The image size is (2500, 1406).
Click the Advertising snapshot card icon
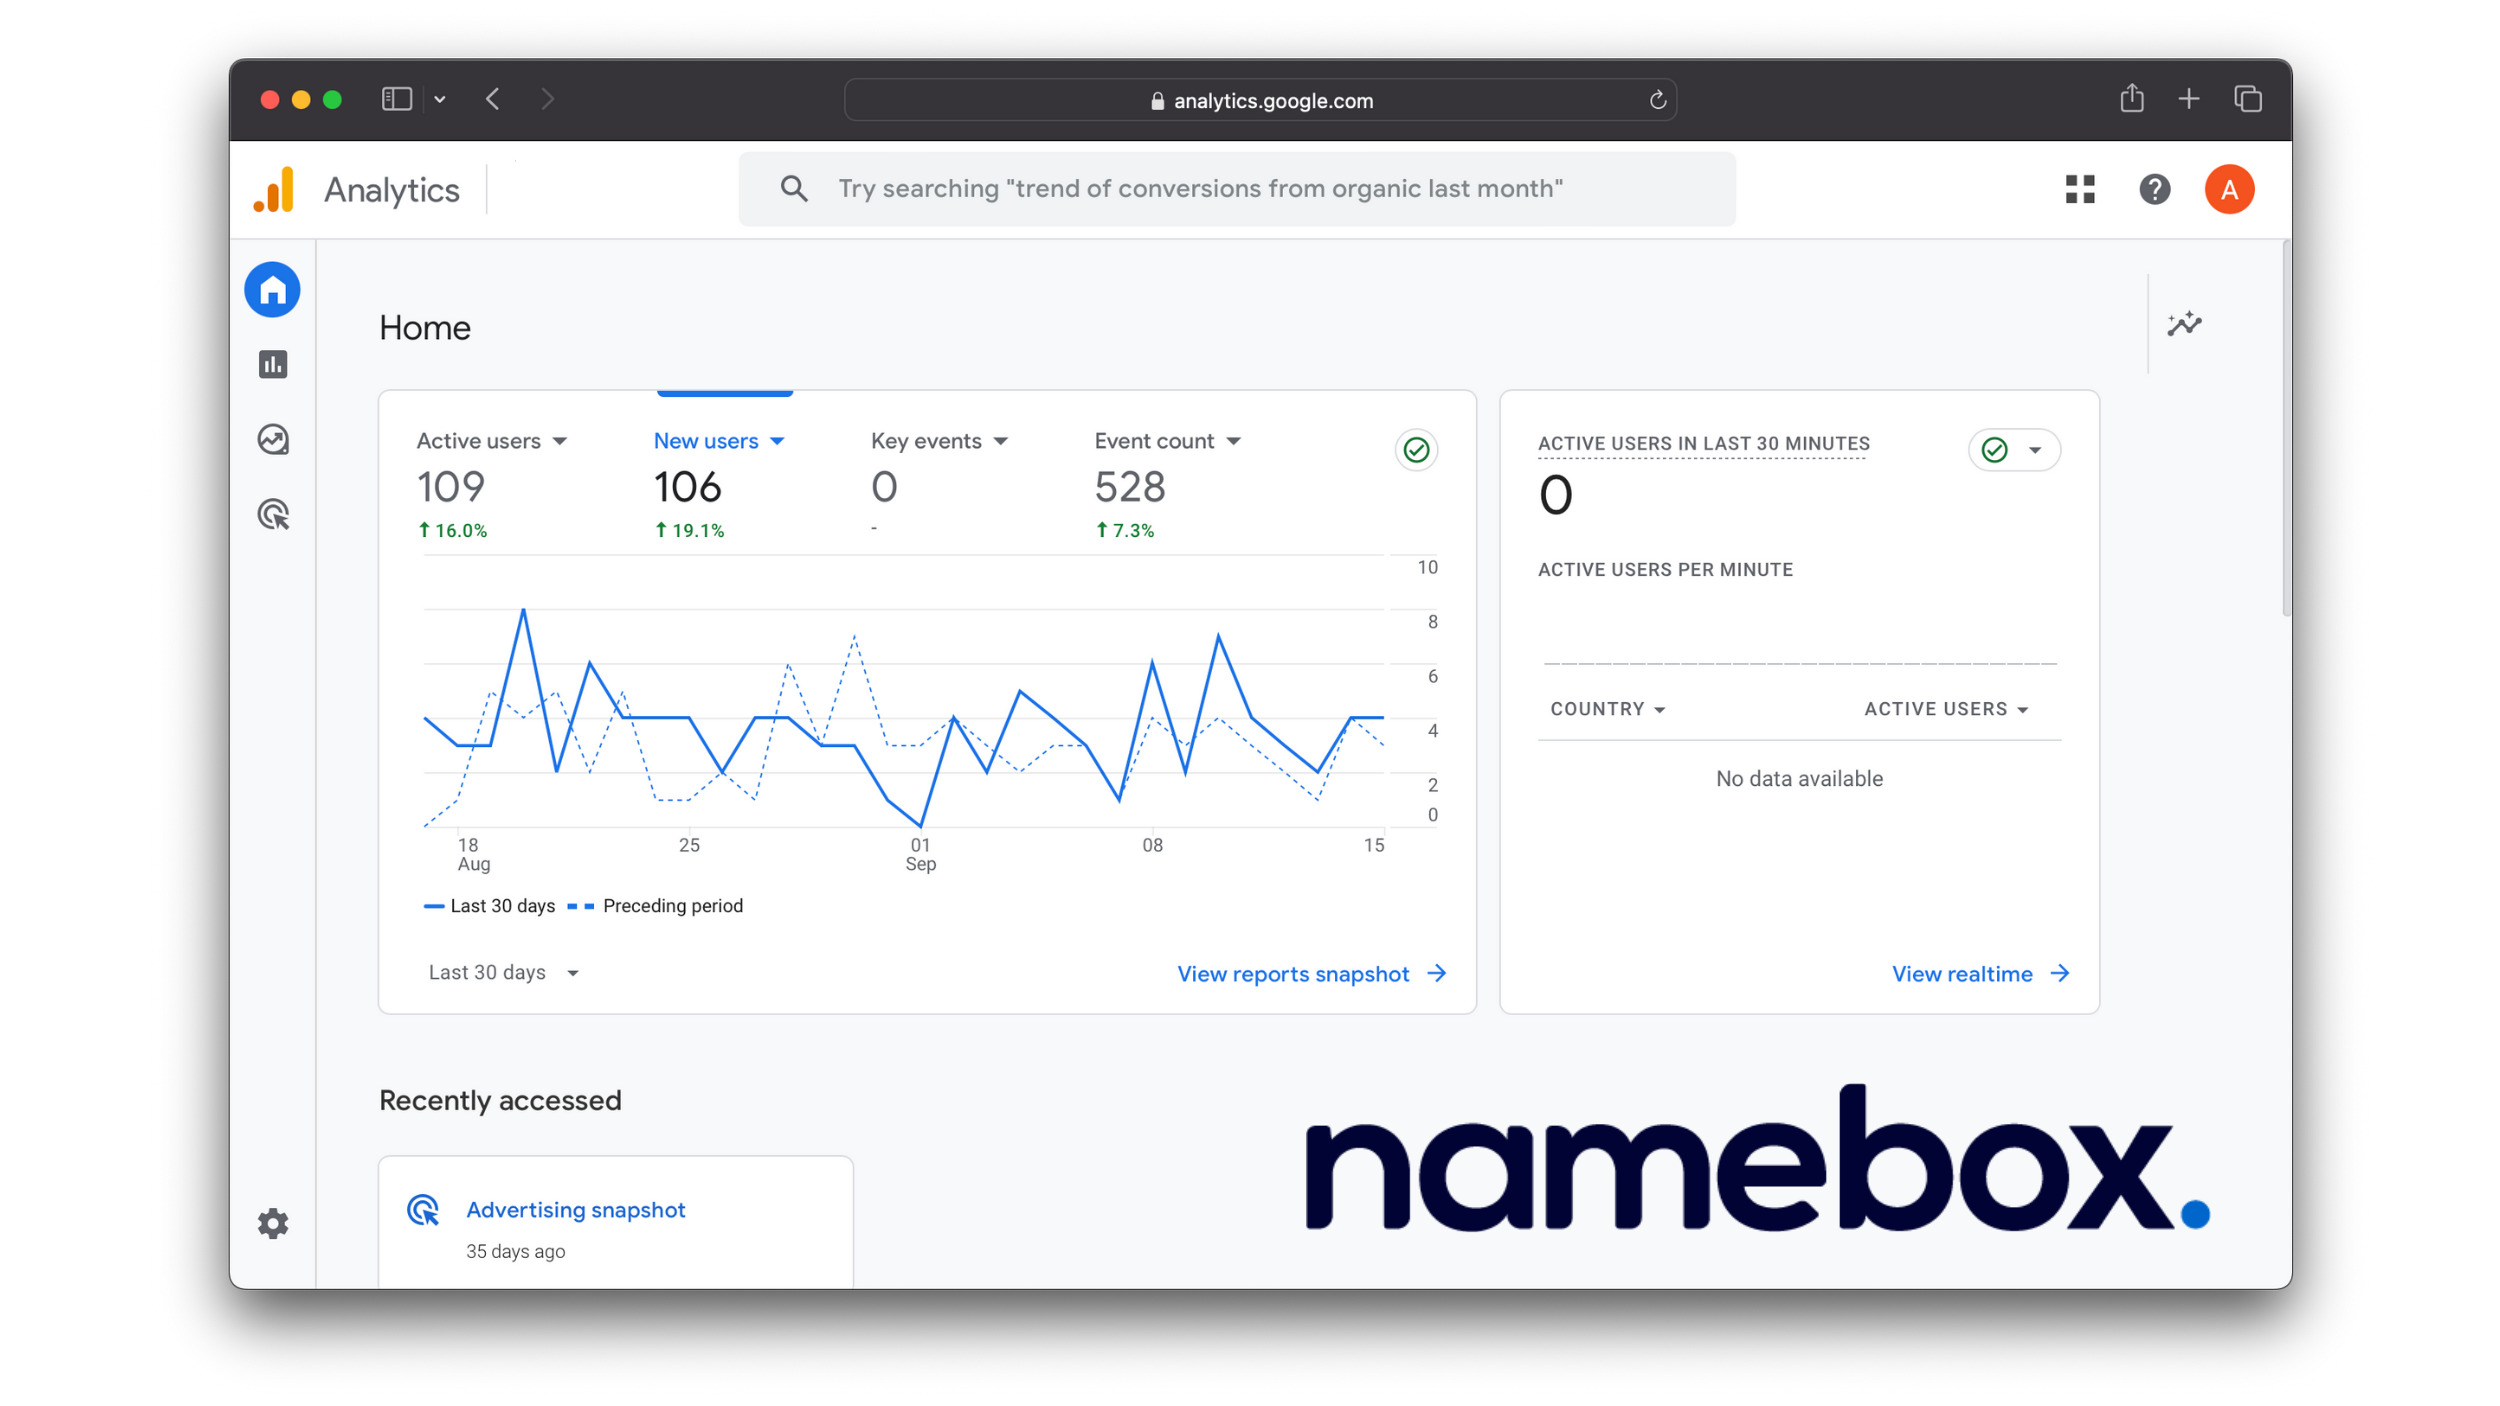(423, 1210)
